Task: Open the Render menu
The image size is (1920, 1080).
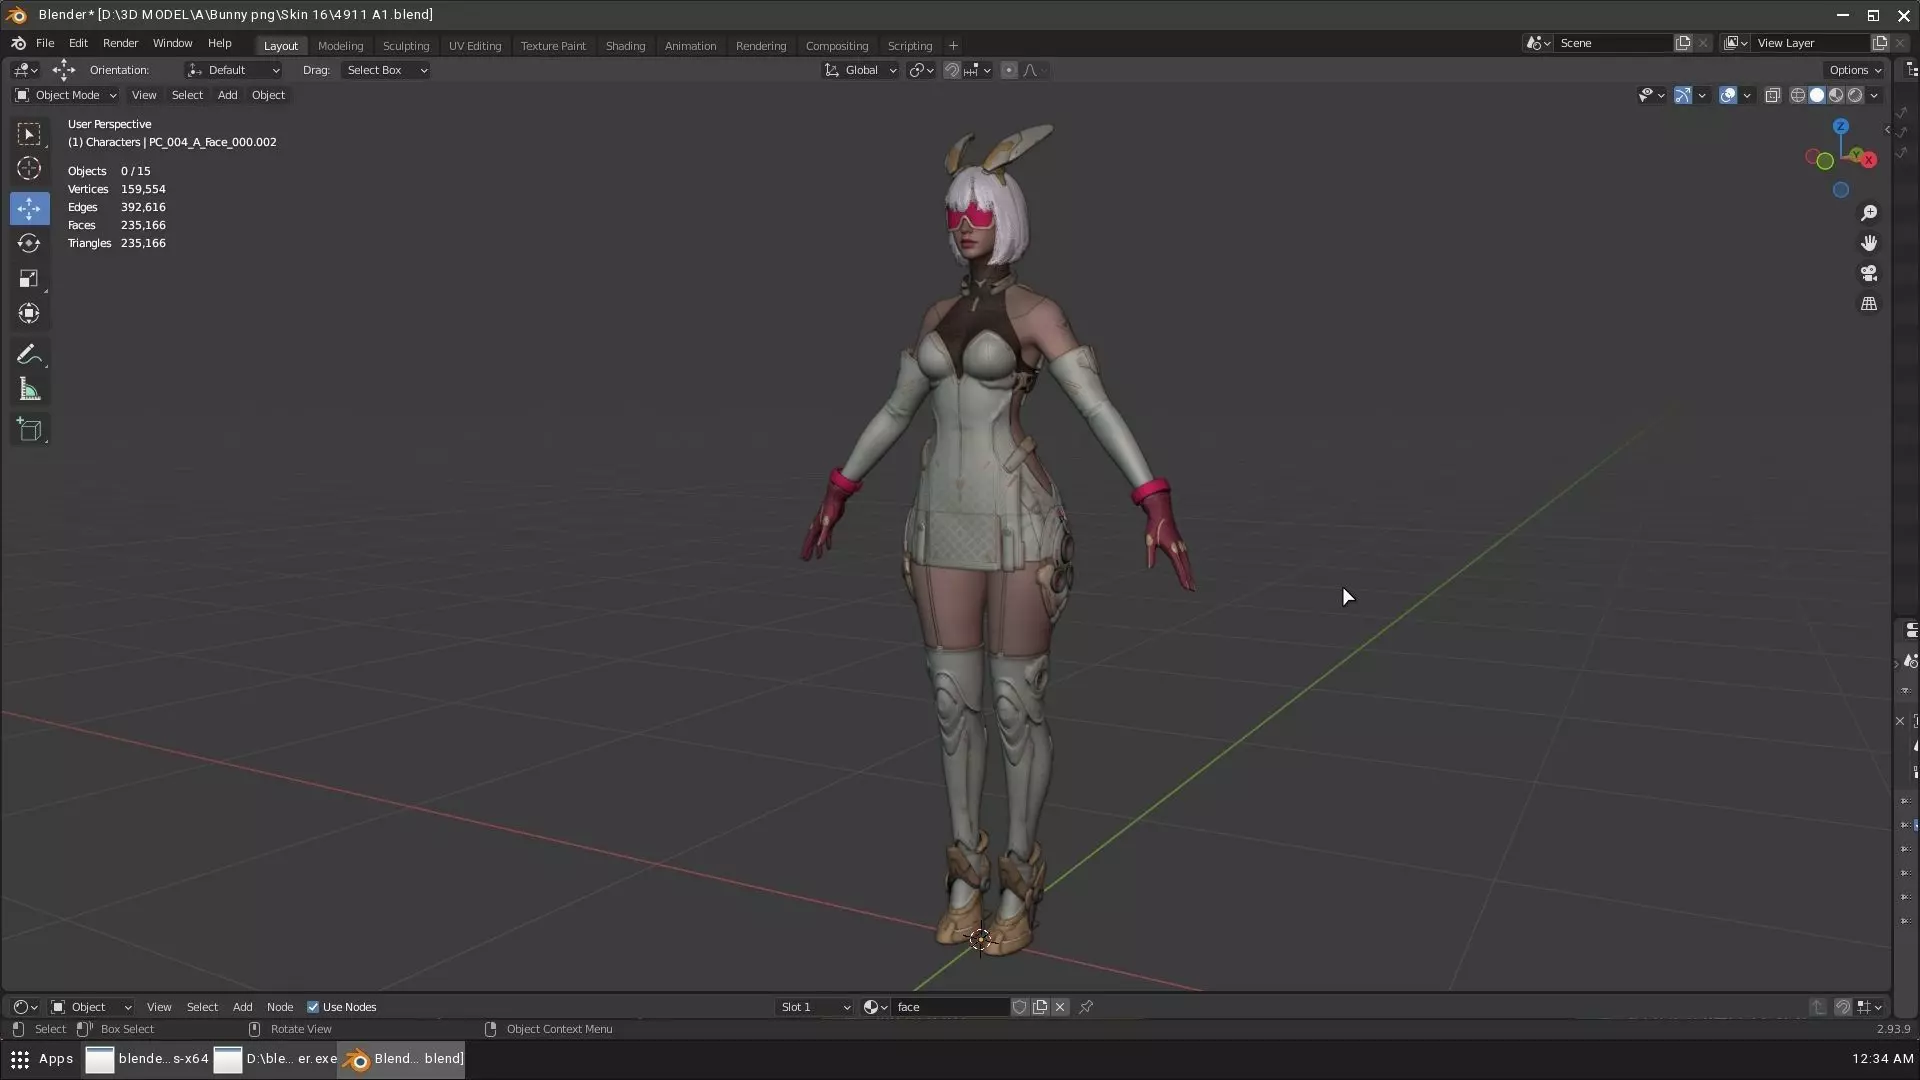Action: tap(120, 43)
